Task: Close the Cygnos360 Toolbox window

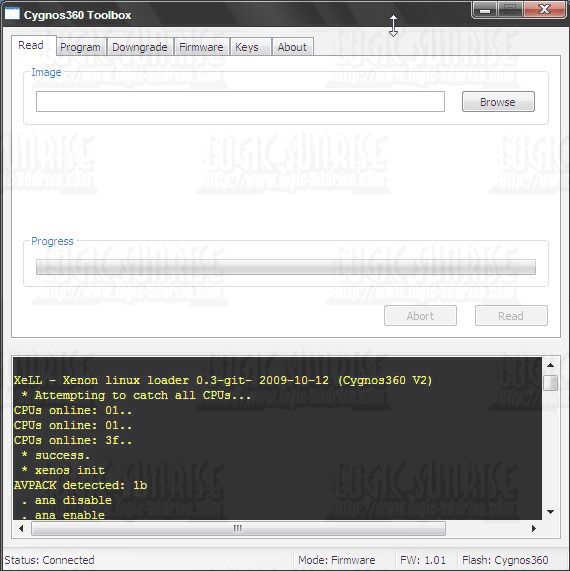Action: tap(545, 9)
